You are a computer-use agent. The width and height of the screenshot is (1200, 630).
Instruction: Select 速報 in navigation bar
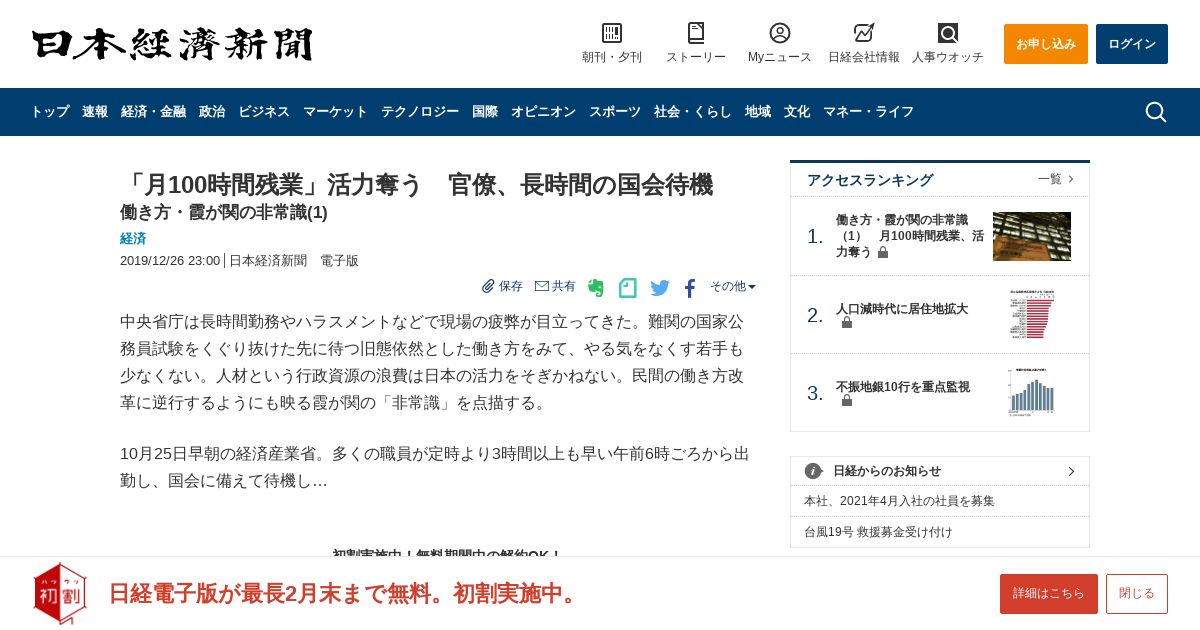click(x=95, y=112)
